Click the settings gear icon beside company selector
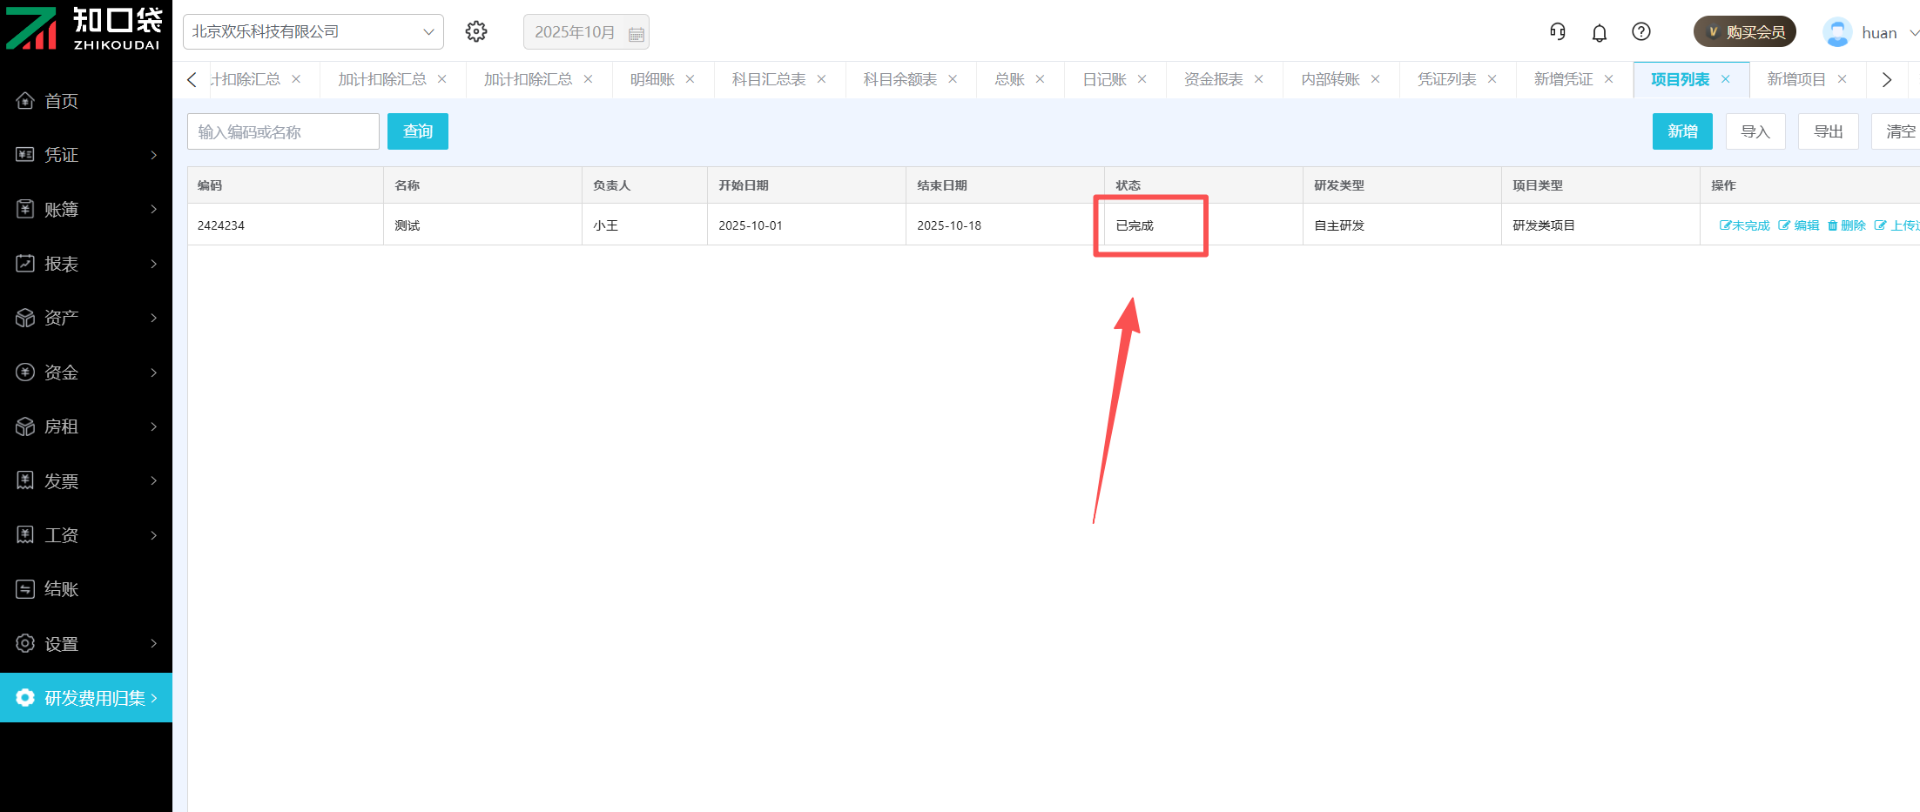Viewport: 1920px width, 812px height. pyautogui.click(x=476, y=32)
